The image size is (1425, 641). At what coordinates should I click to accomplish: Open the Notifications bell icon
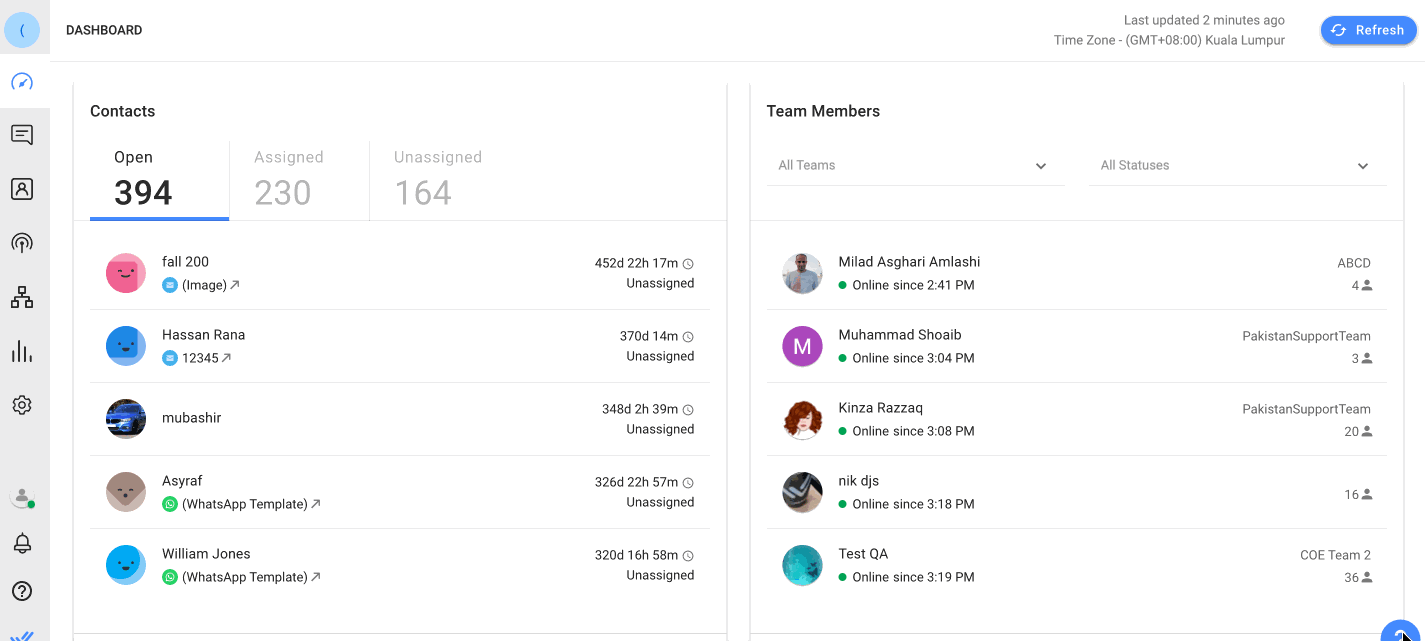[x=22, y=543]
